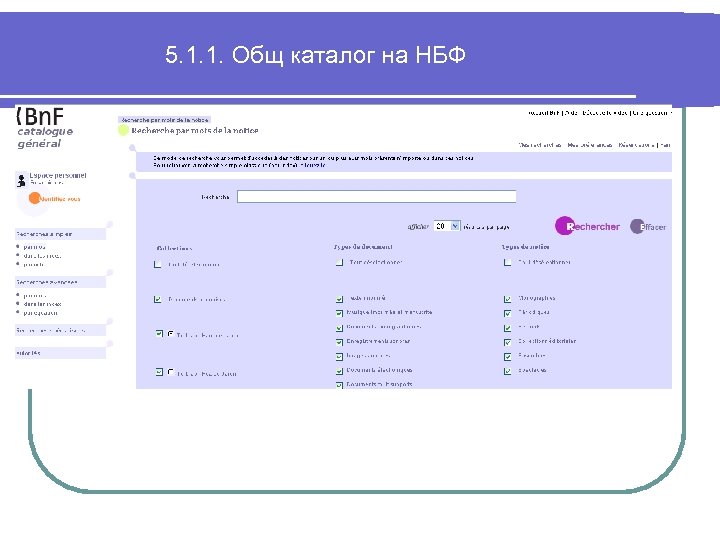Uncheck the Collections éditoriales checkbox
Viewport: 720px width, 540px height.
[507, 342]
